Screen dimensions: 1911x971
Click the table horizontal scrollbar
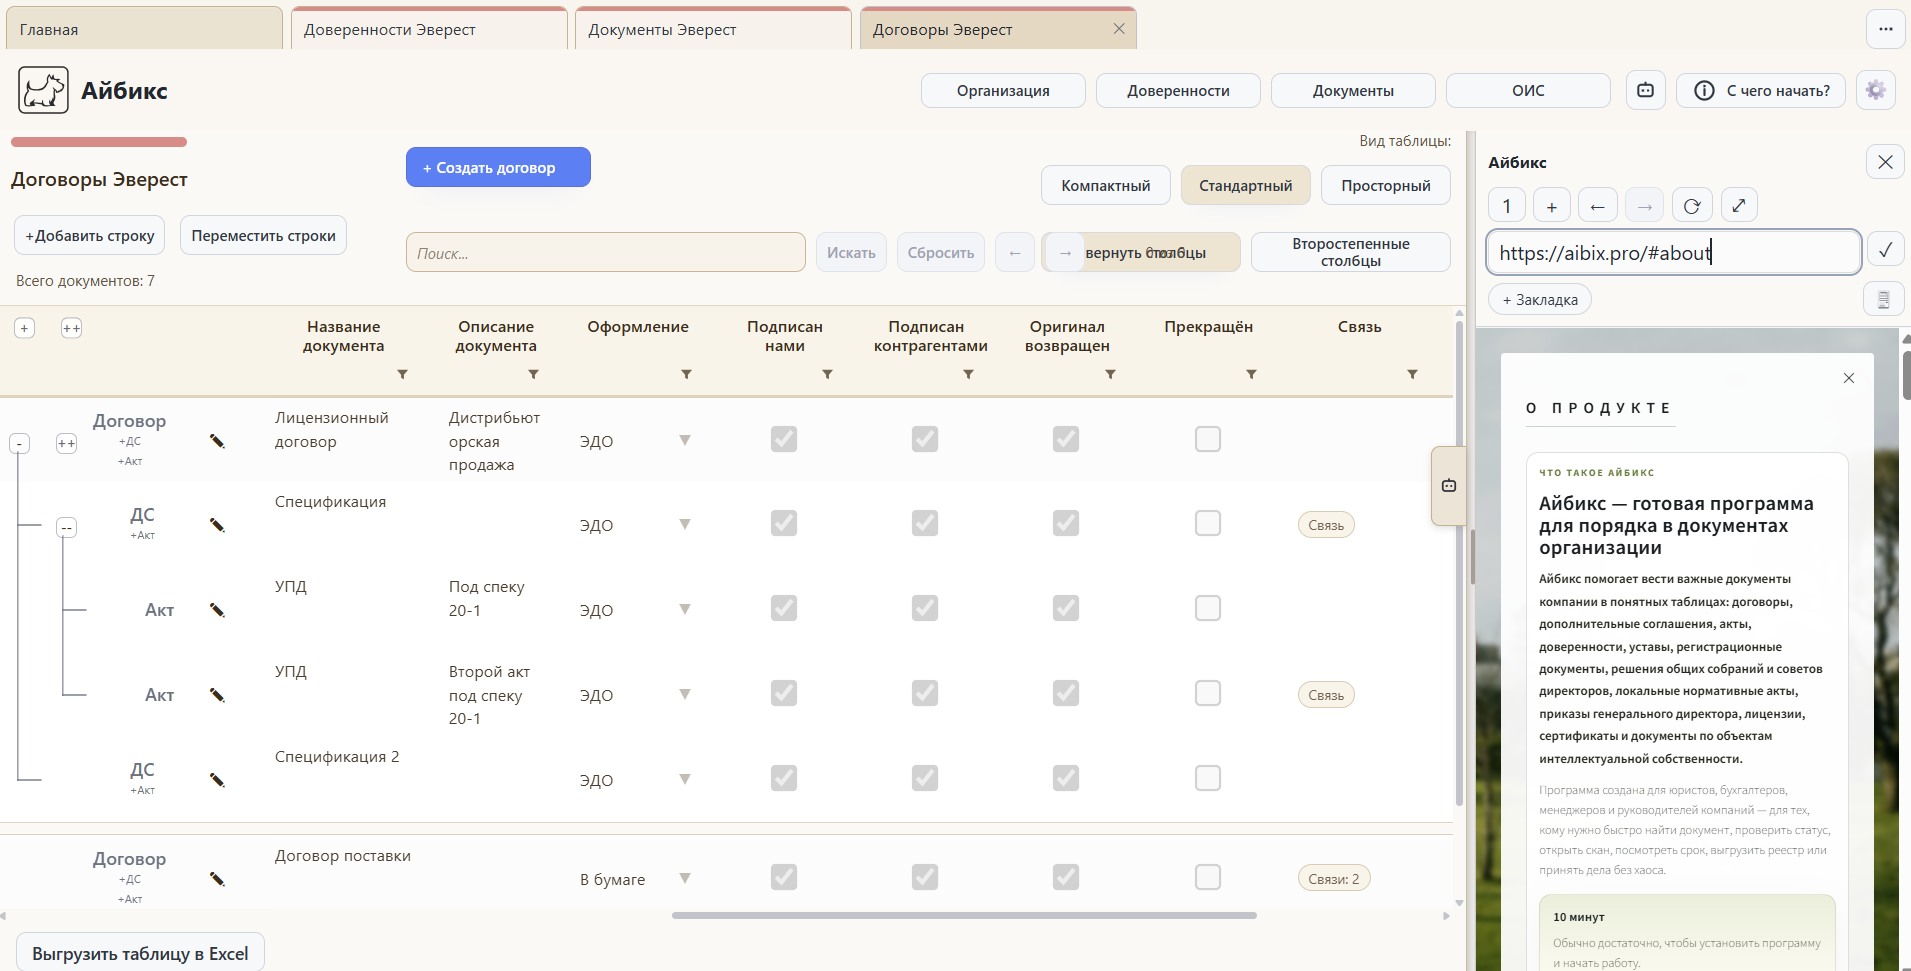pos(964,915)
